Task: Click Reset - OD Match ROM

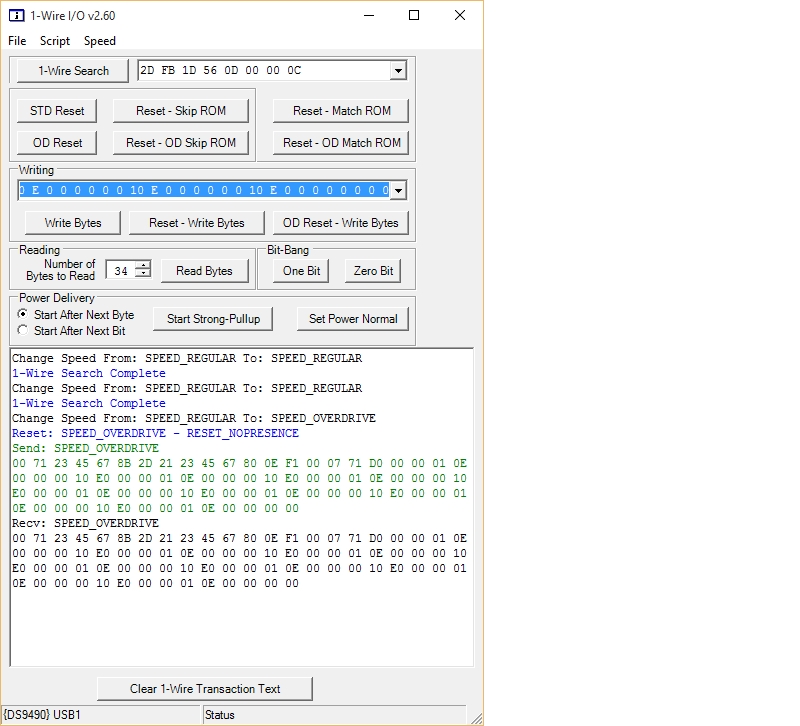Action: pos(341,143)
